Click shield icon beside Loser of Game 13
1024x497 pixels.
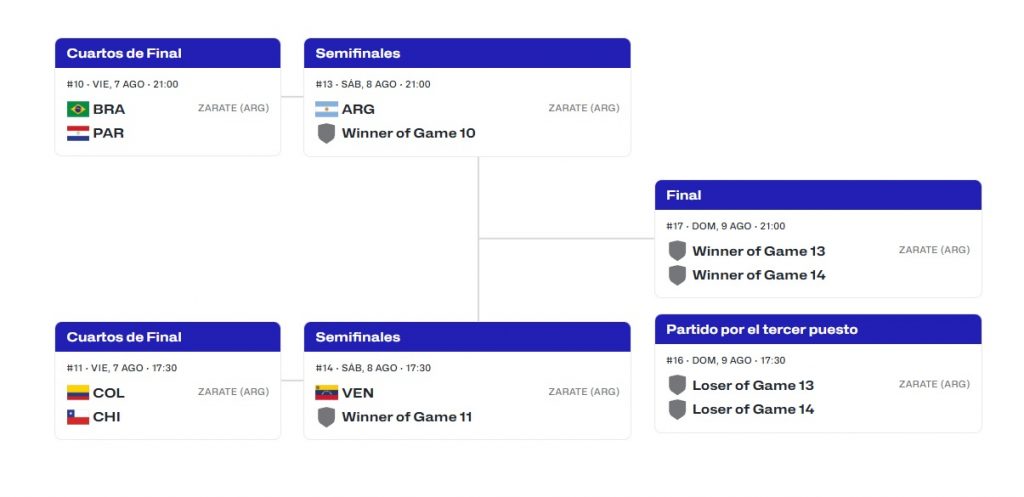pyautogui.click(x=677, y=385)
